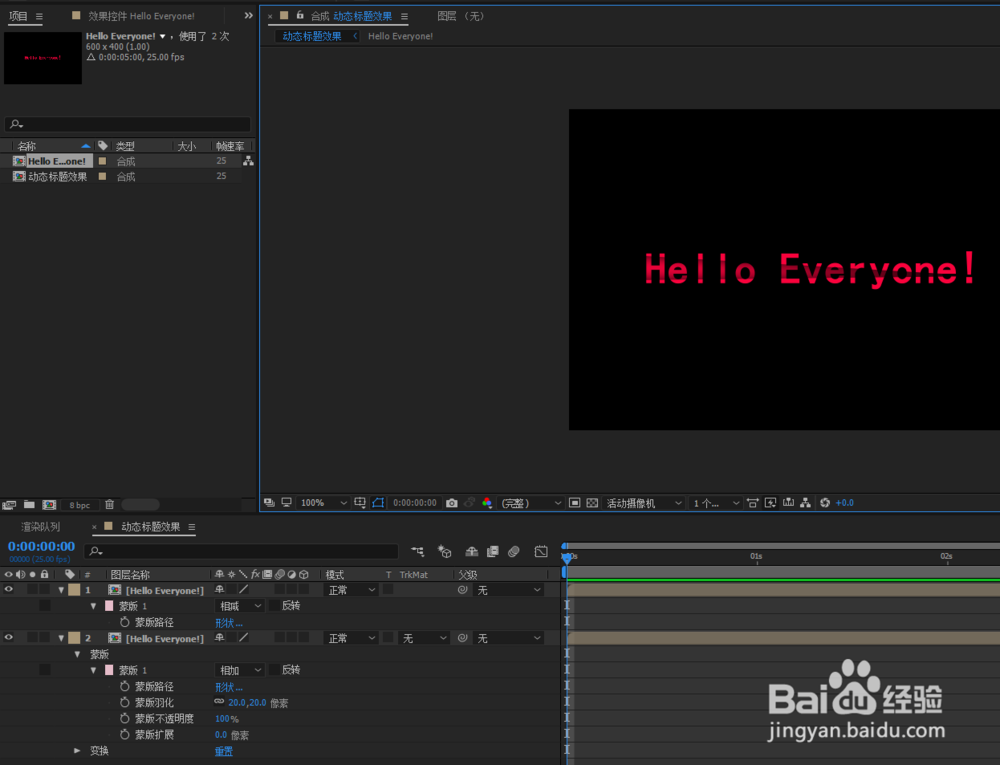1000x765 pixels.
Task: Click the Hello Everyone! breadcrumb in viewer
Action: [x=401, y=36]
